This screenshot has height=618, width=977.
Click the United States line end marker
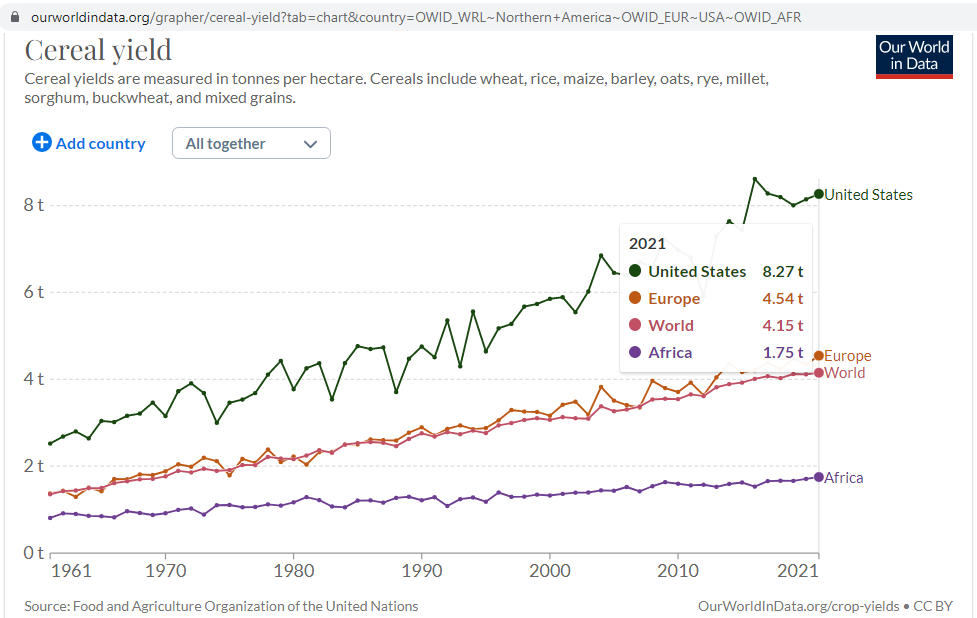point(819,194)
